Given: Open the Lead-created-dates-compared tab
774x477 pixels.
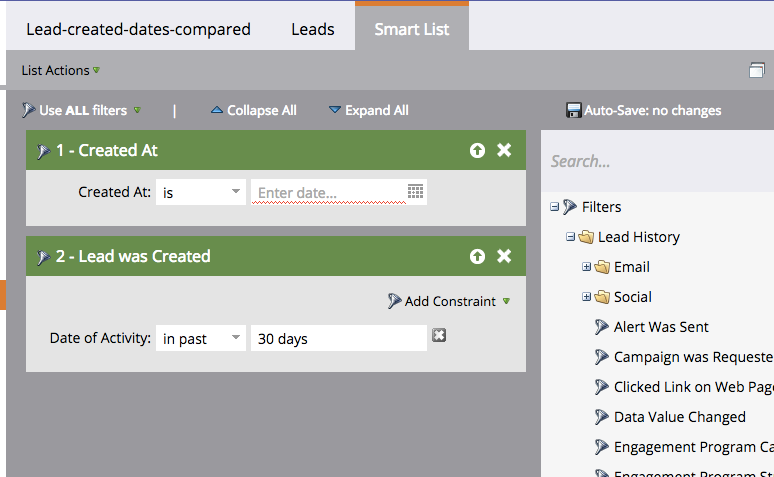Looking at the screenshot, I should click(138, 29).
